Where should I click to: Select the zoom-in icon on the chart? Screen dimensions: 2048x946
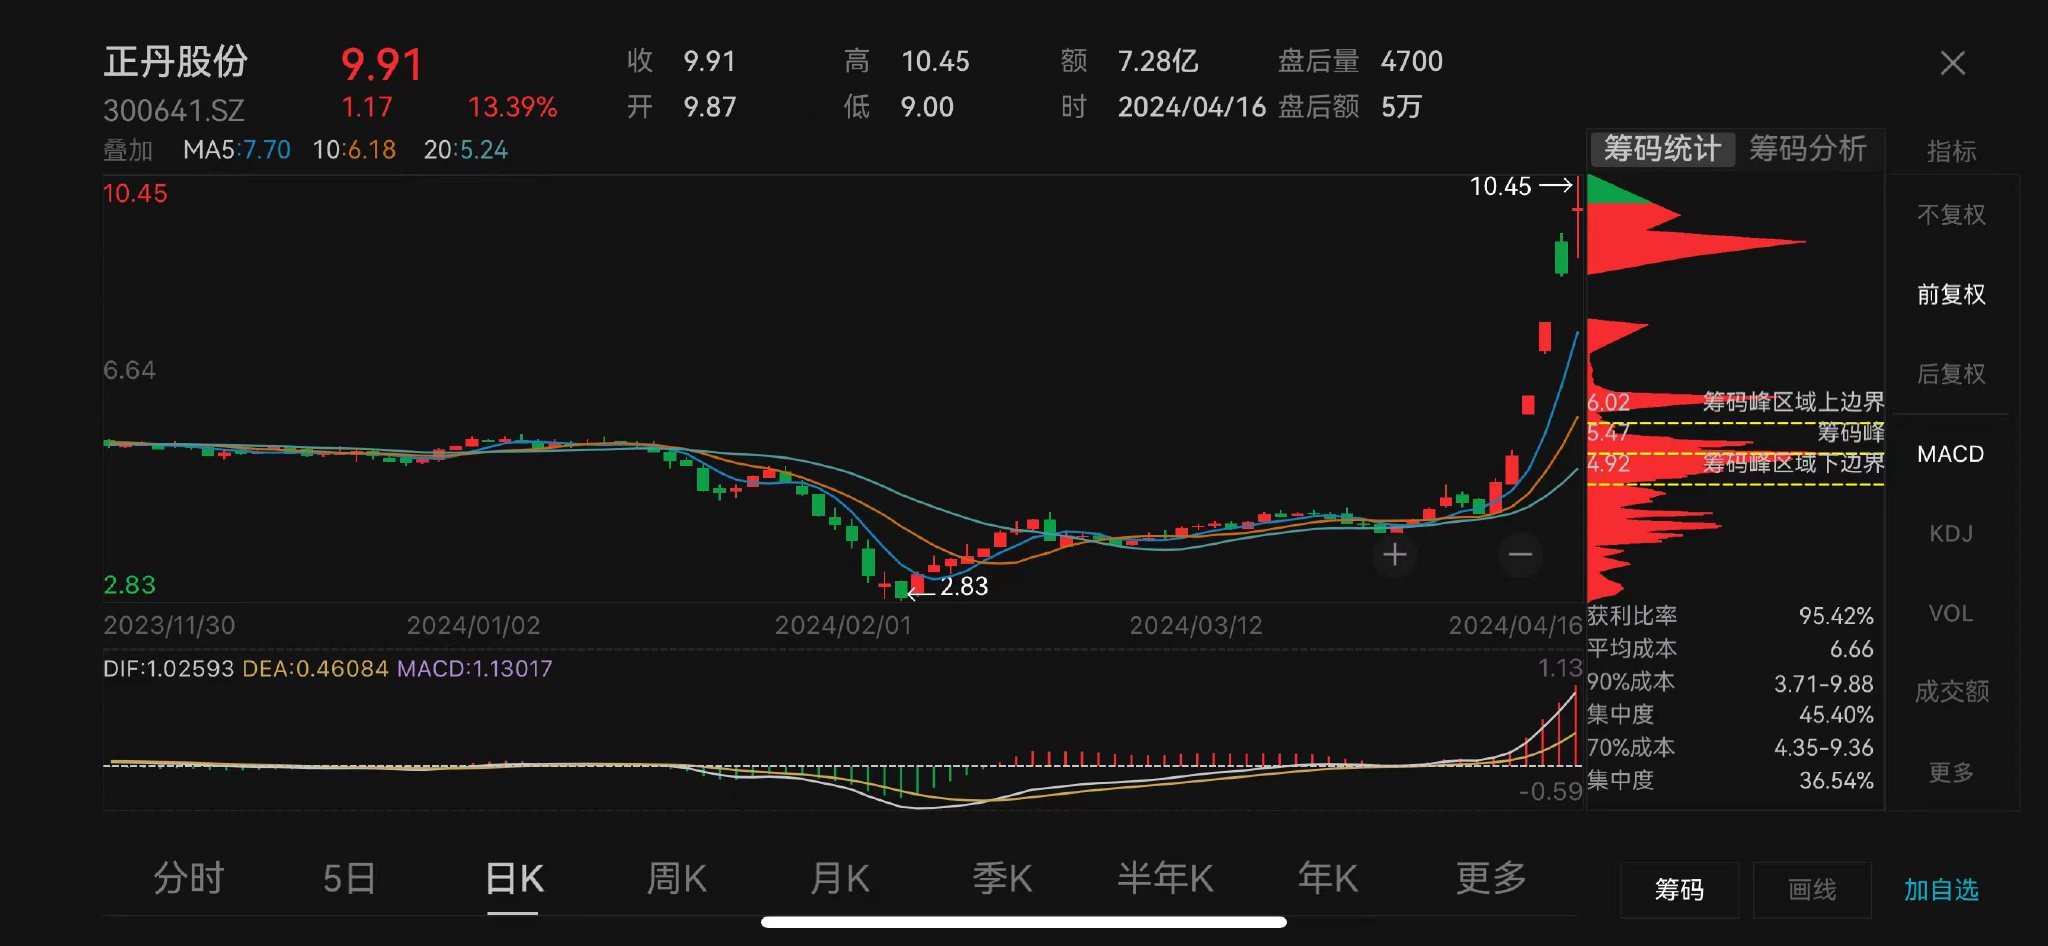point(1394,554)
